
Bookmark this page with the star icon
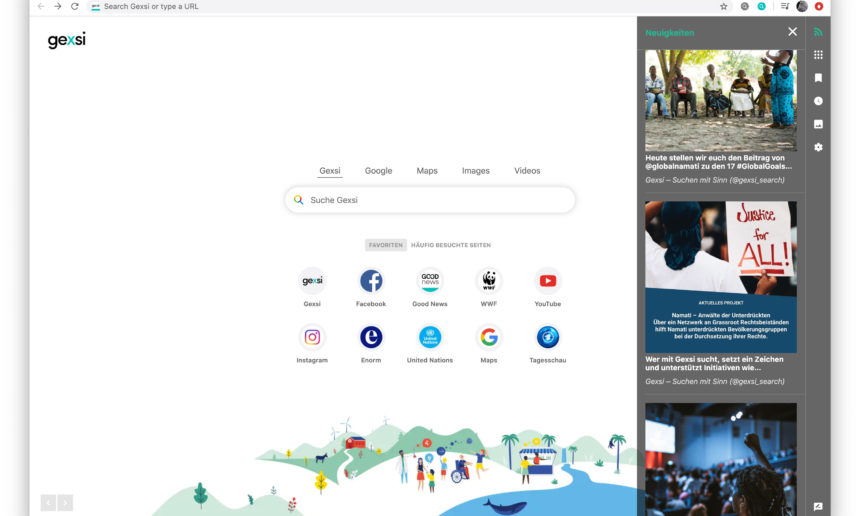tap(723, 7)
